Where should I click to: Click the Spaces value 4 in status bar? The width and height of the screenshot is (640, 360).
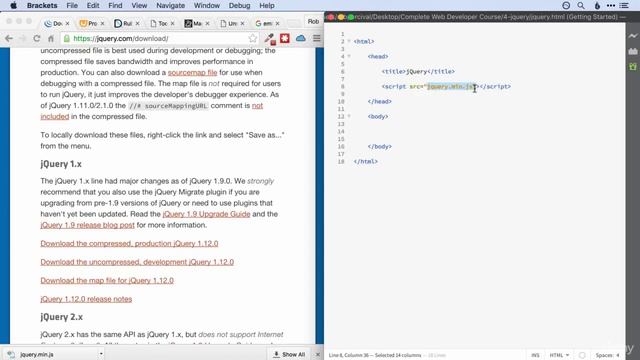click(x=618, y=355)
